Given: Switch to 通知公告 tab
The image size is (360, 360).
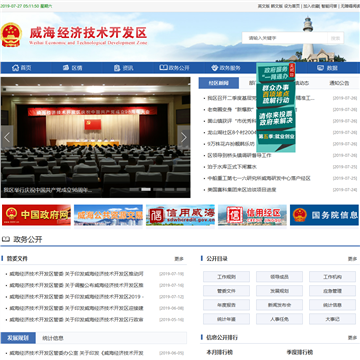Looking at the screenshot, I should [x=339, y=83].
